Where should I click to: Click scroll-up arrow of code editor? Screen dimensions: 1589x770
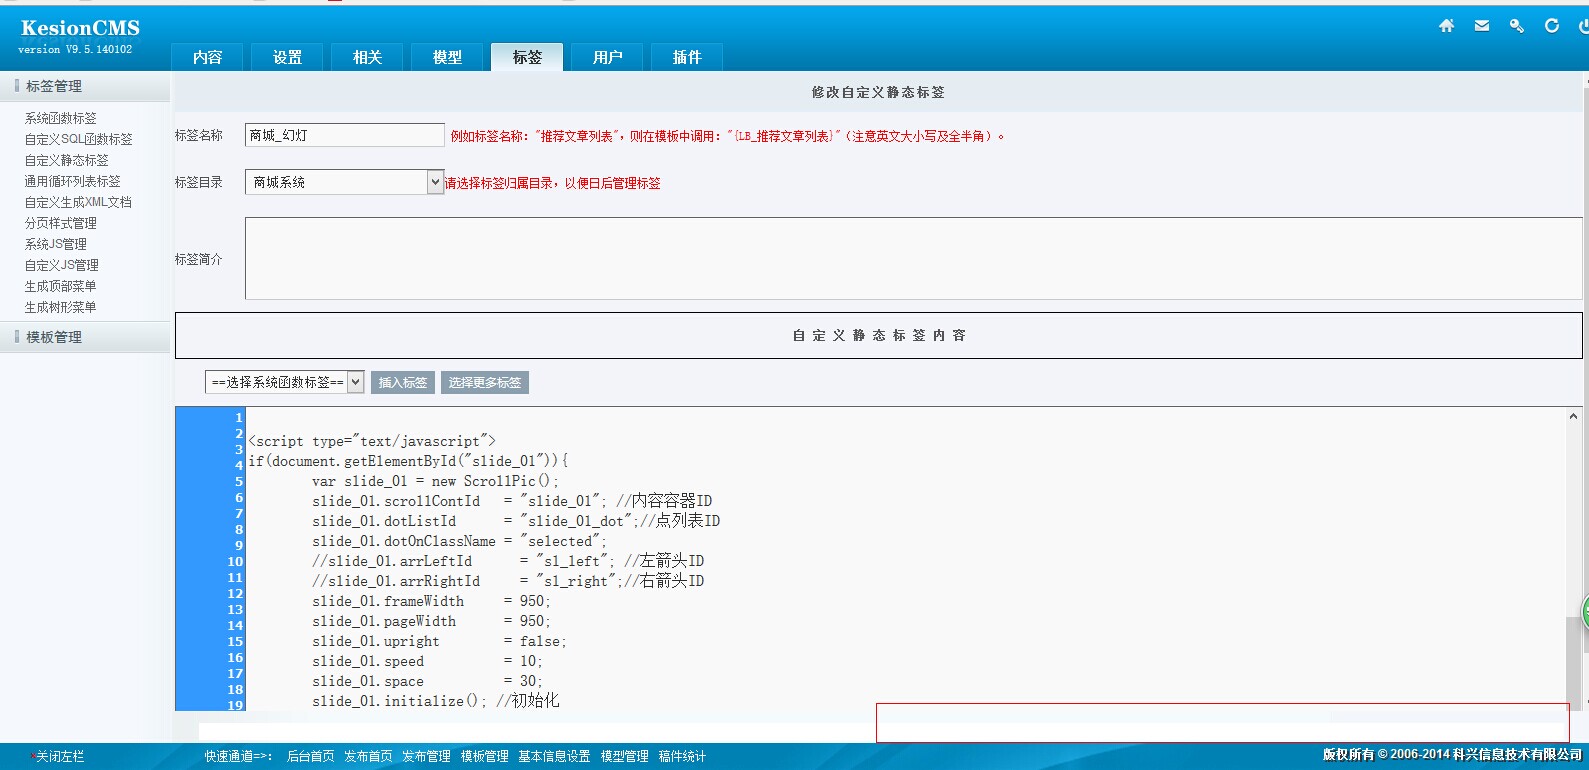pyautogui.click(x=1573, y=416)
